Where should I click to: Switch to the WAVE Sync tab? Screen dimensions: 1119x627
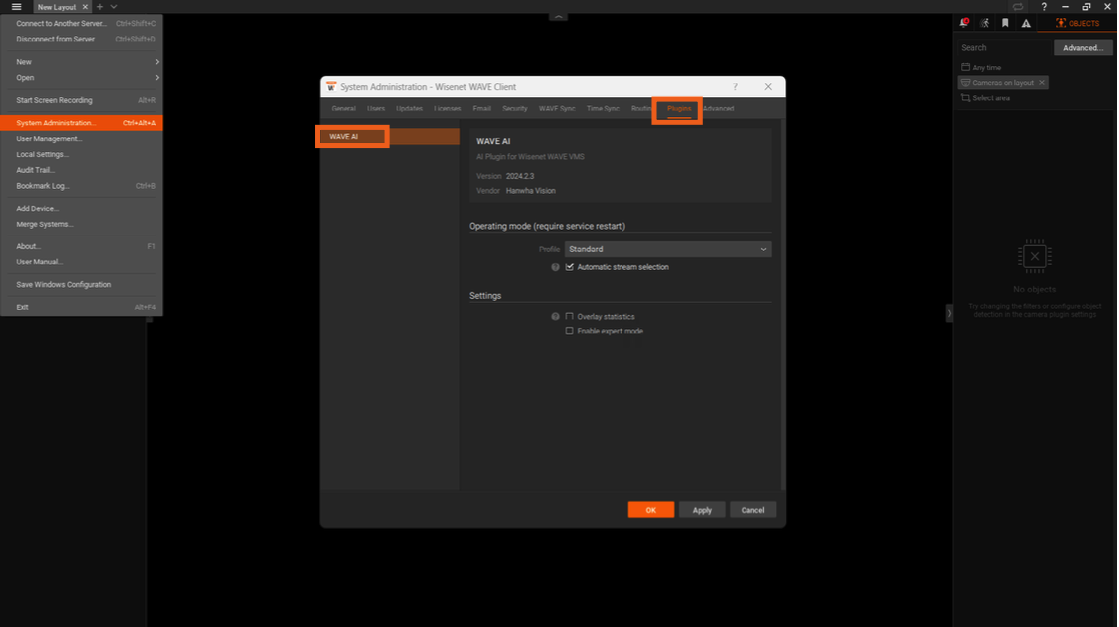[557, 108]
